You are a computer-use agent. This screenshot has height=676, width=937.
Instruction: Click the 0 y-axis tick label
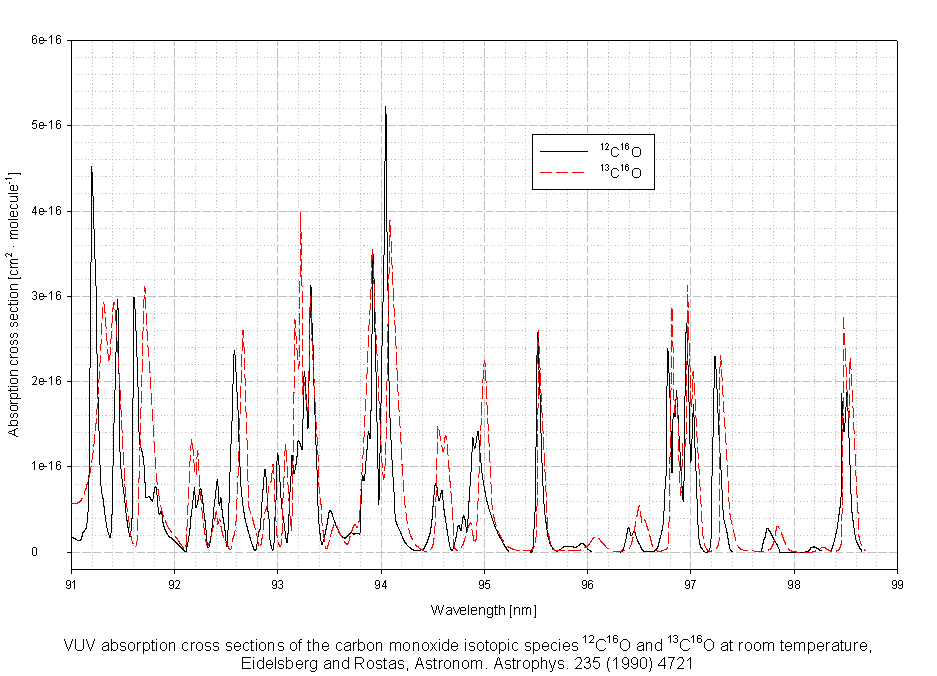[60, 552]
